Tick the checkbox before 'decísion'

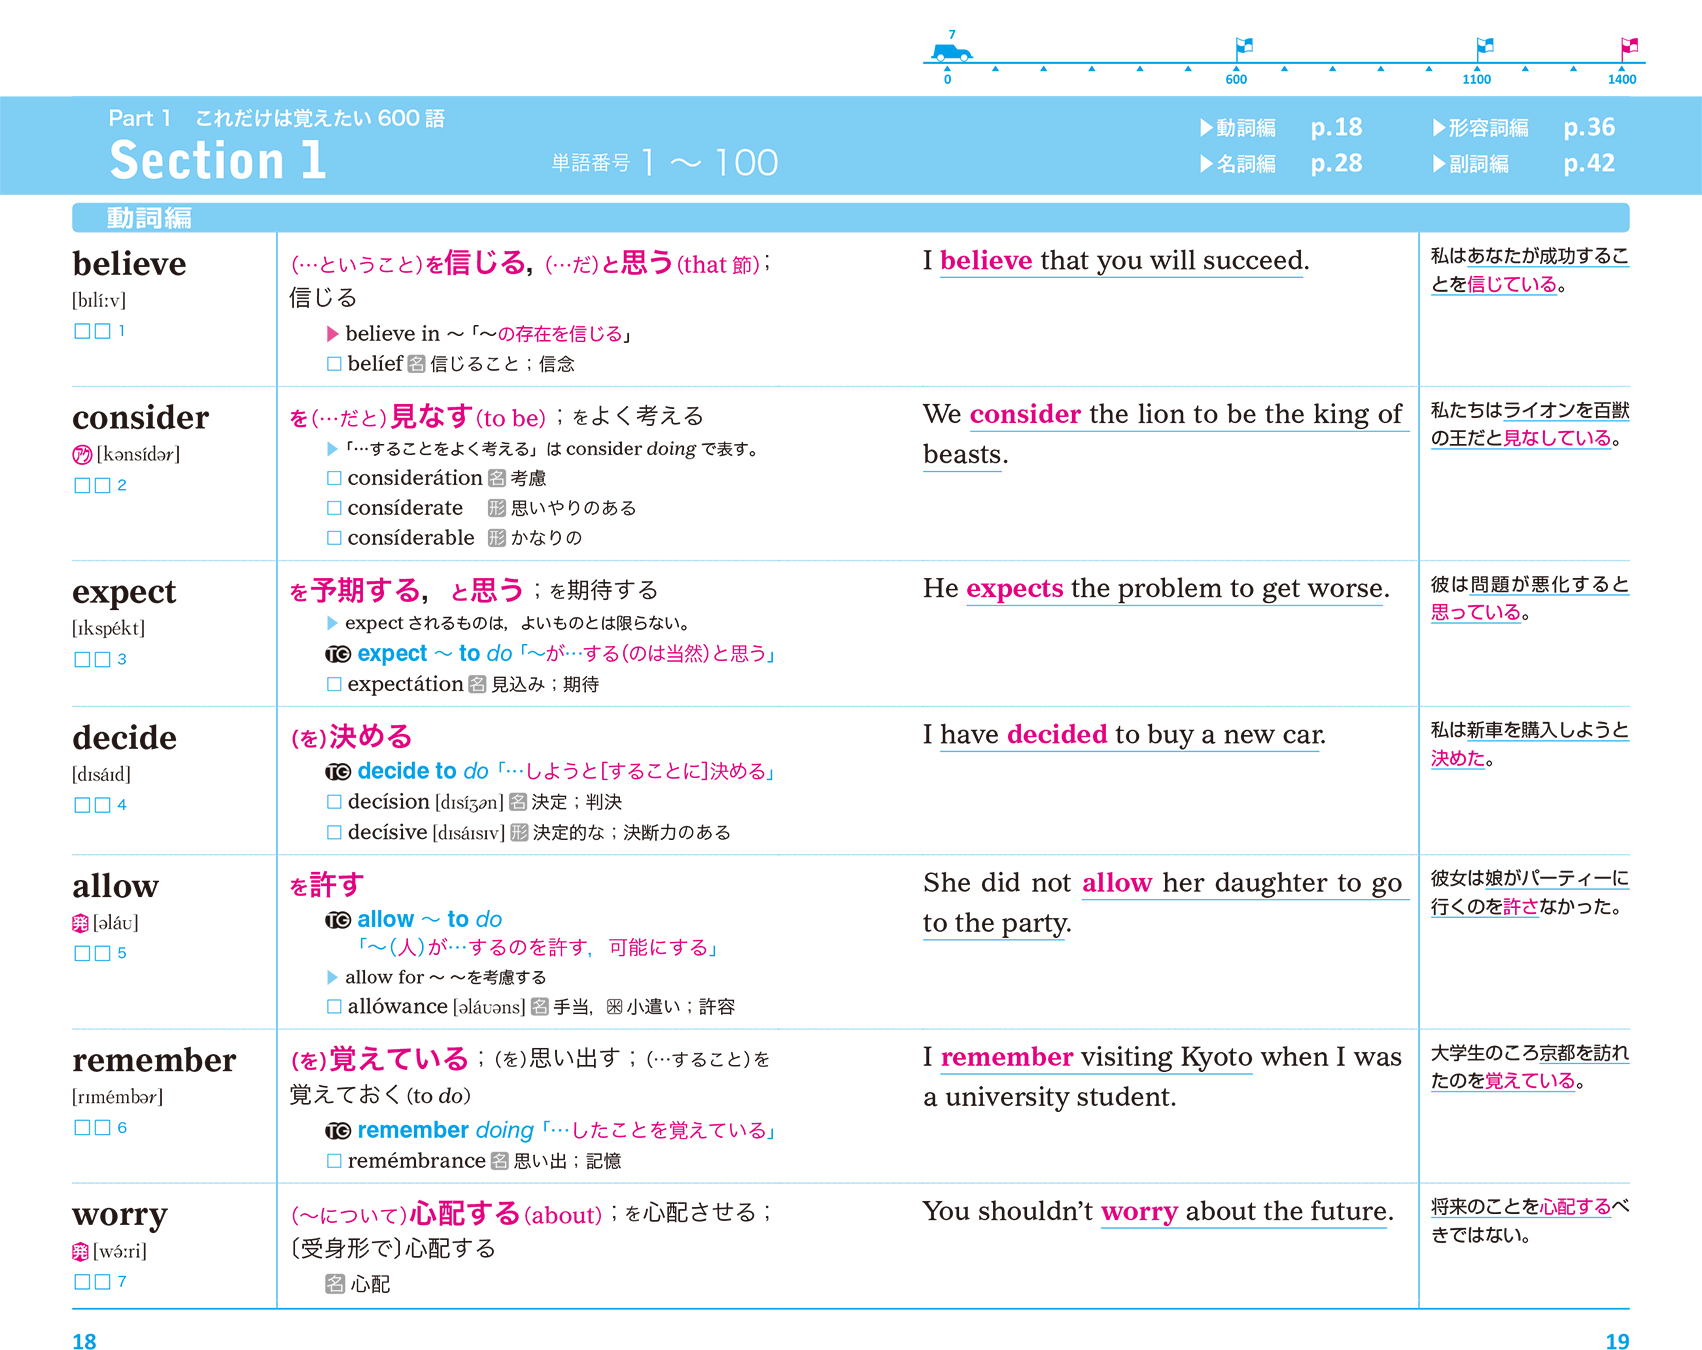click(x=334, y=802)
